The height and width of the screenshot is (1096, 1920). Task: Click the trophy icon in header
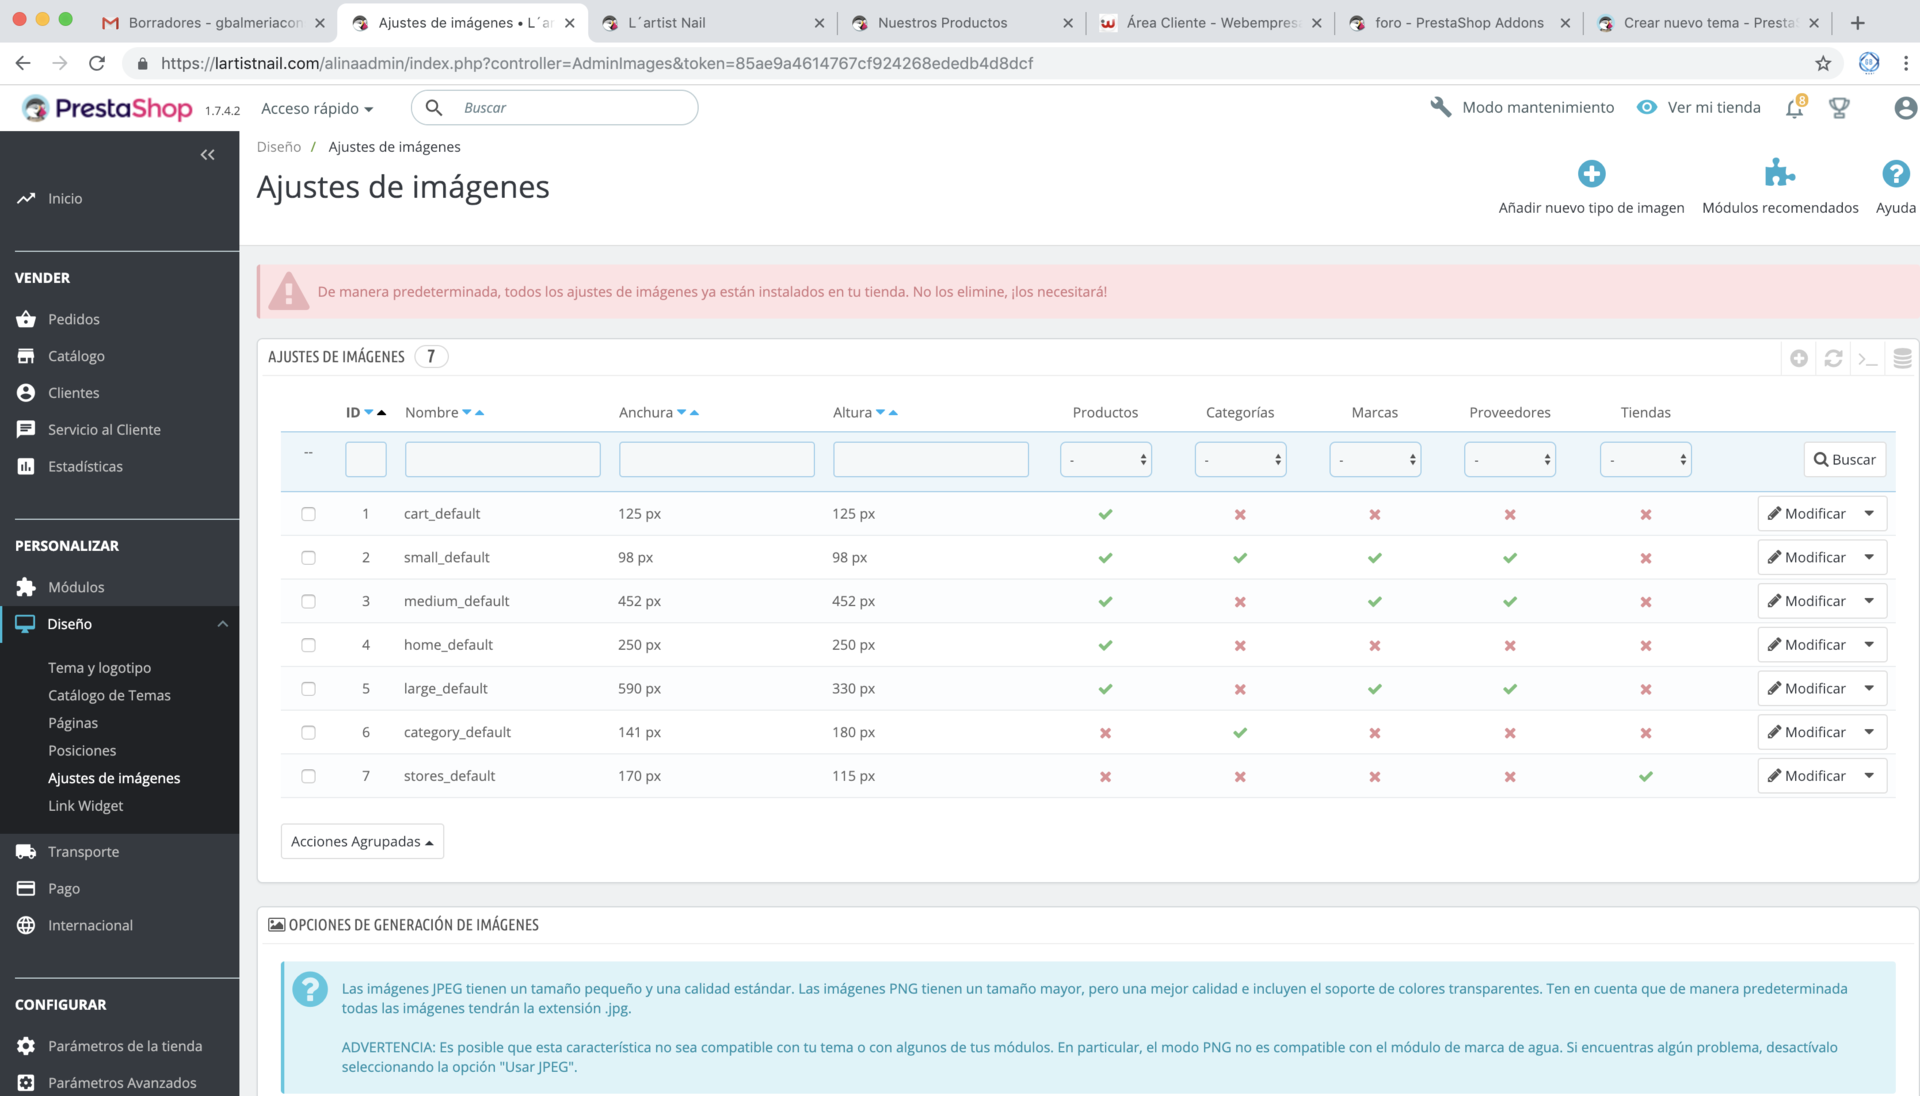[1839, 108]
